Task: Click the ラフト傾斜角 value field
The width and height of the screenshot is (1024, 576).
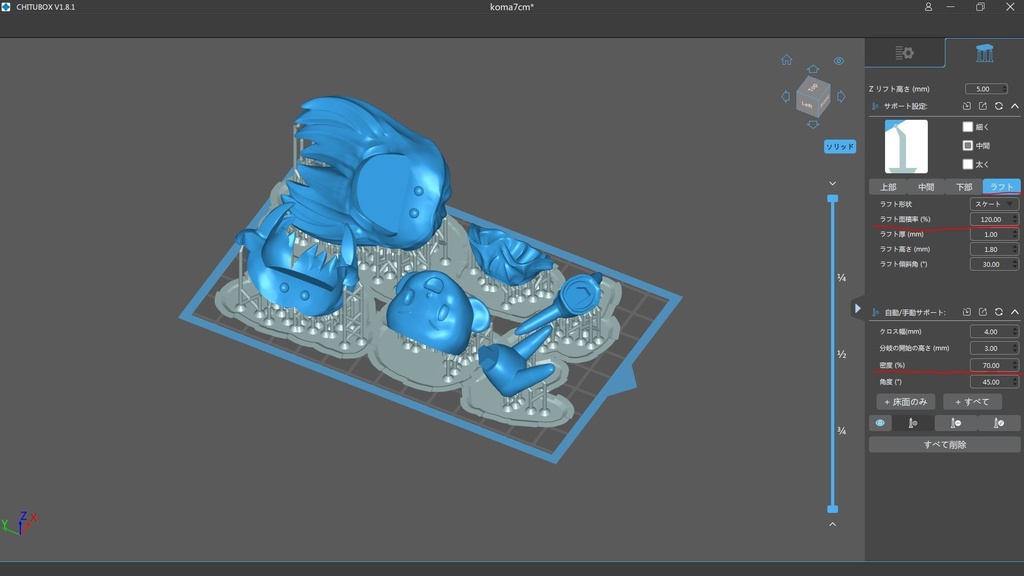Action: [x=994, y=264]
